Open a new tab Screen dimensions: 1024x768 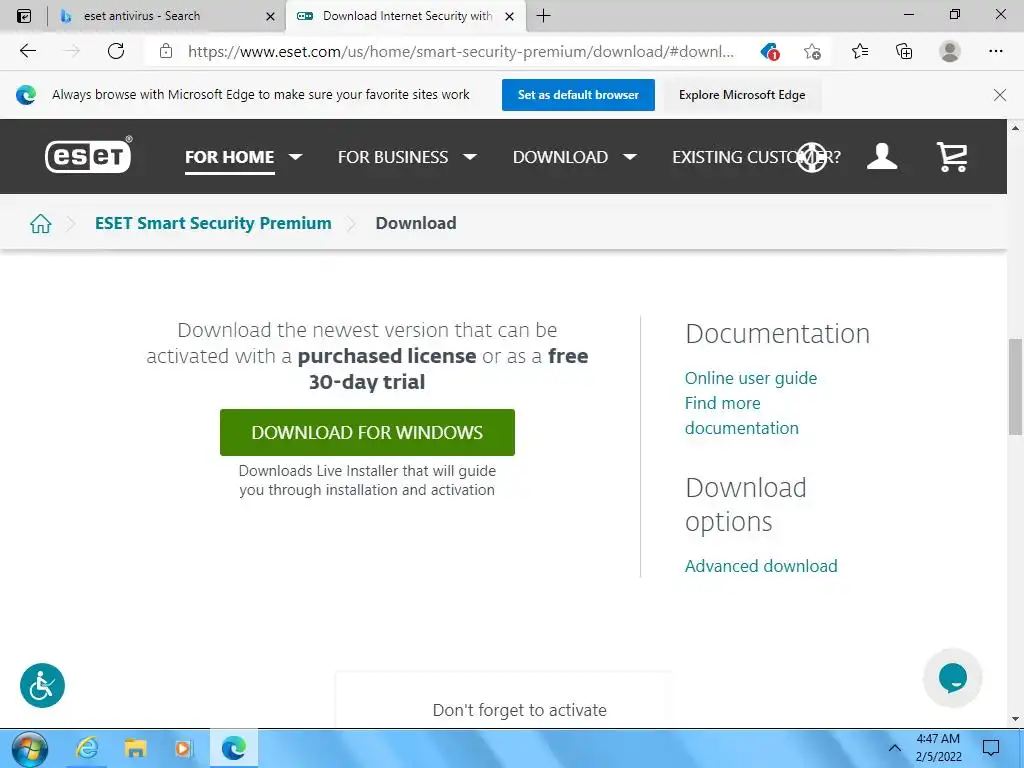click(543, 16)
